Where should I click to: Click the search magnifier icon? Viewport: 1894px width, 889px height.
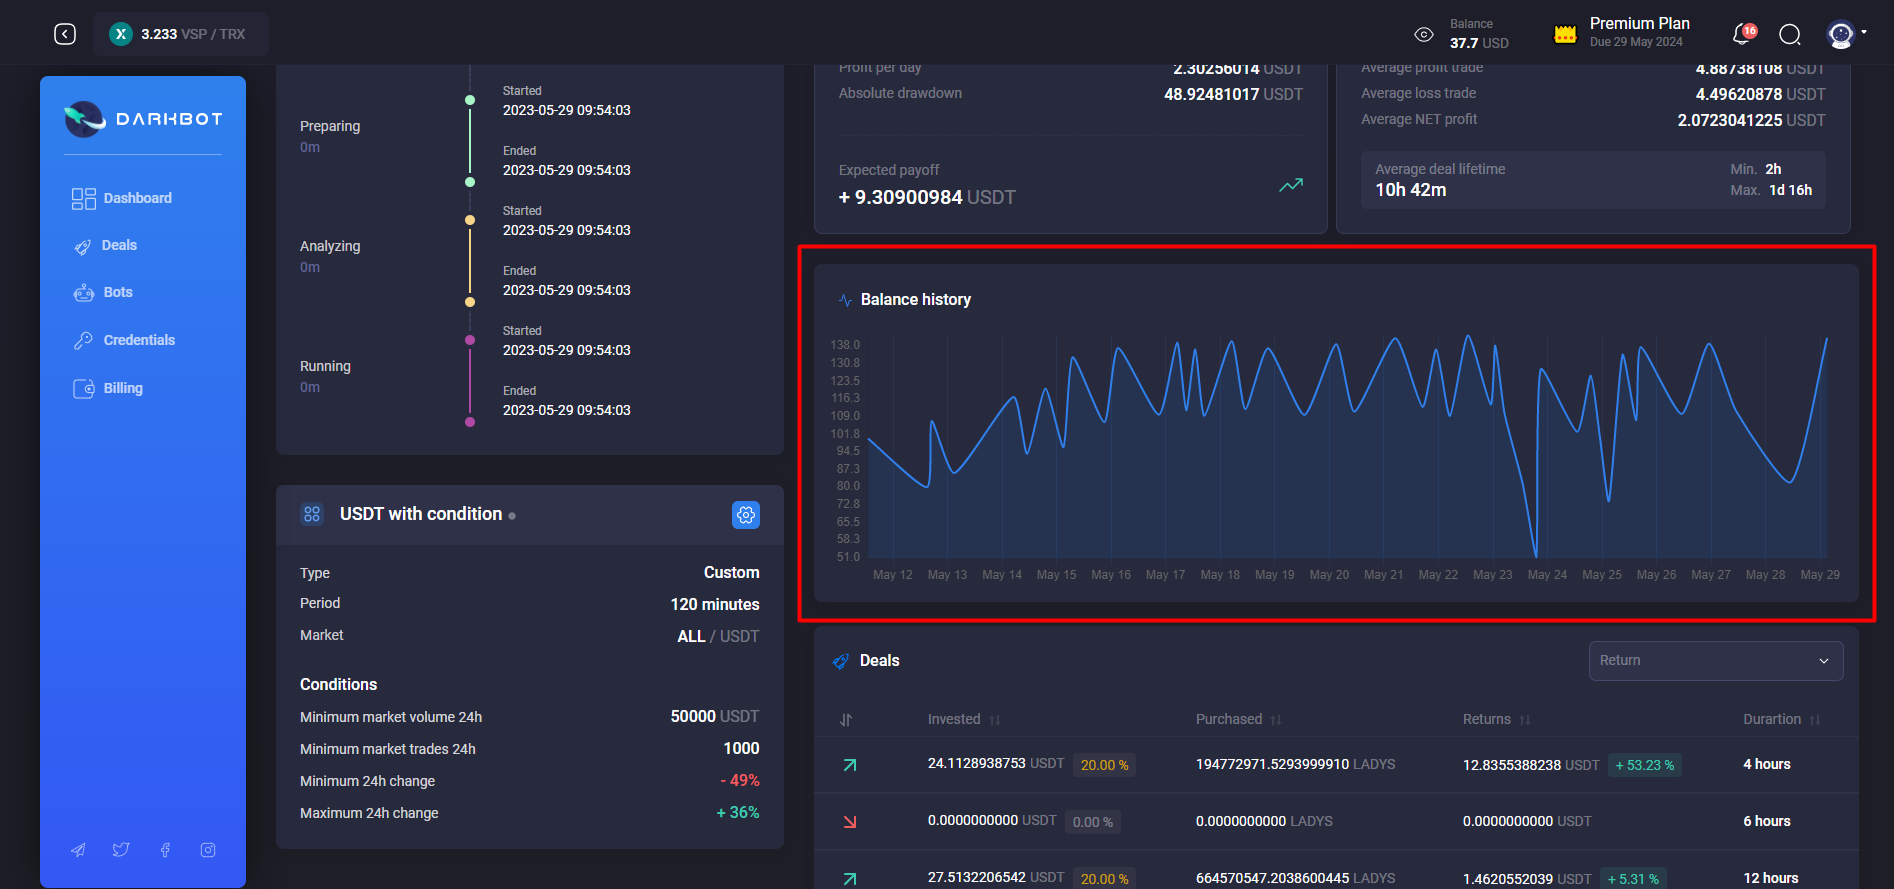[x=1789, y=35]
